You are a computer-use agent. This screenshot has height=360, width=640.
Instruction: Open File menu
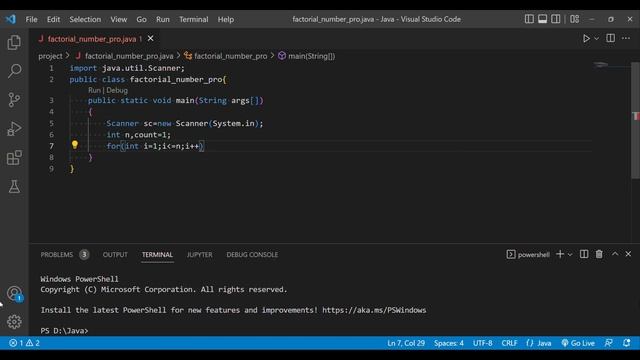tap(31, 19)
